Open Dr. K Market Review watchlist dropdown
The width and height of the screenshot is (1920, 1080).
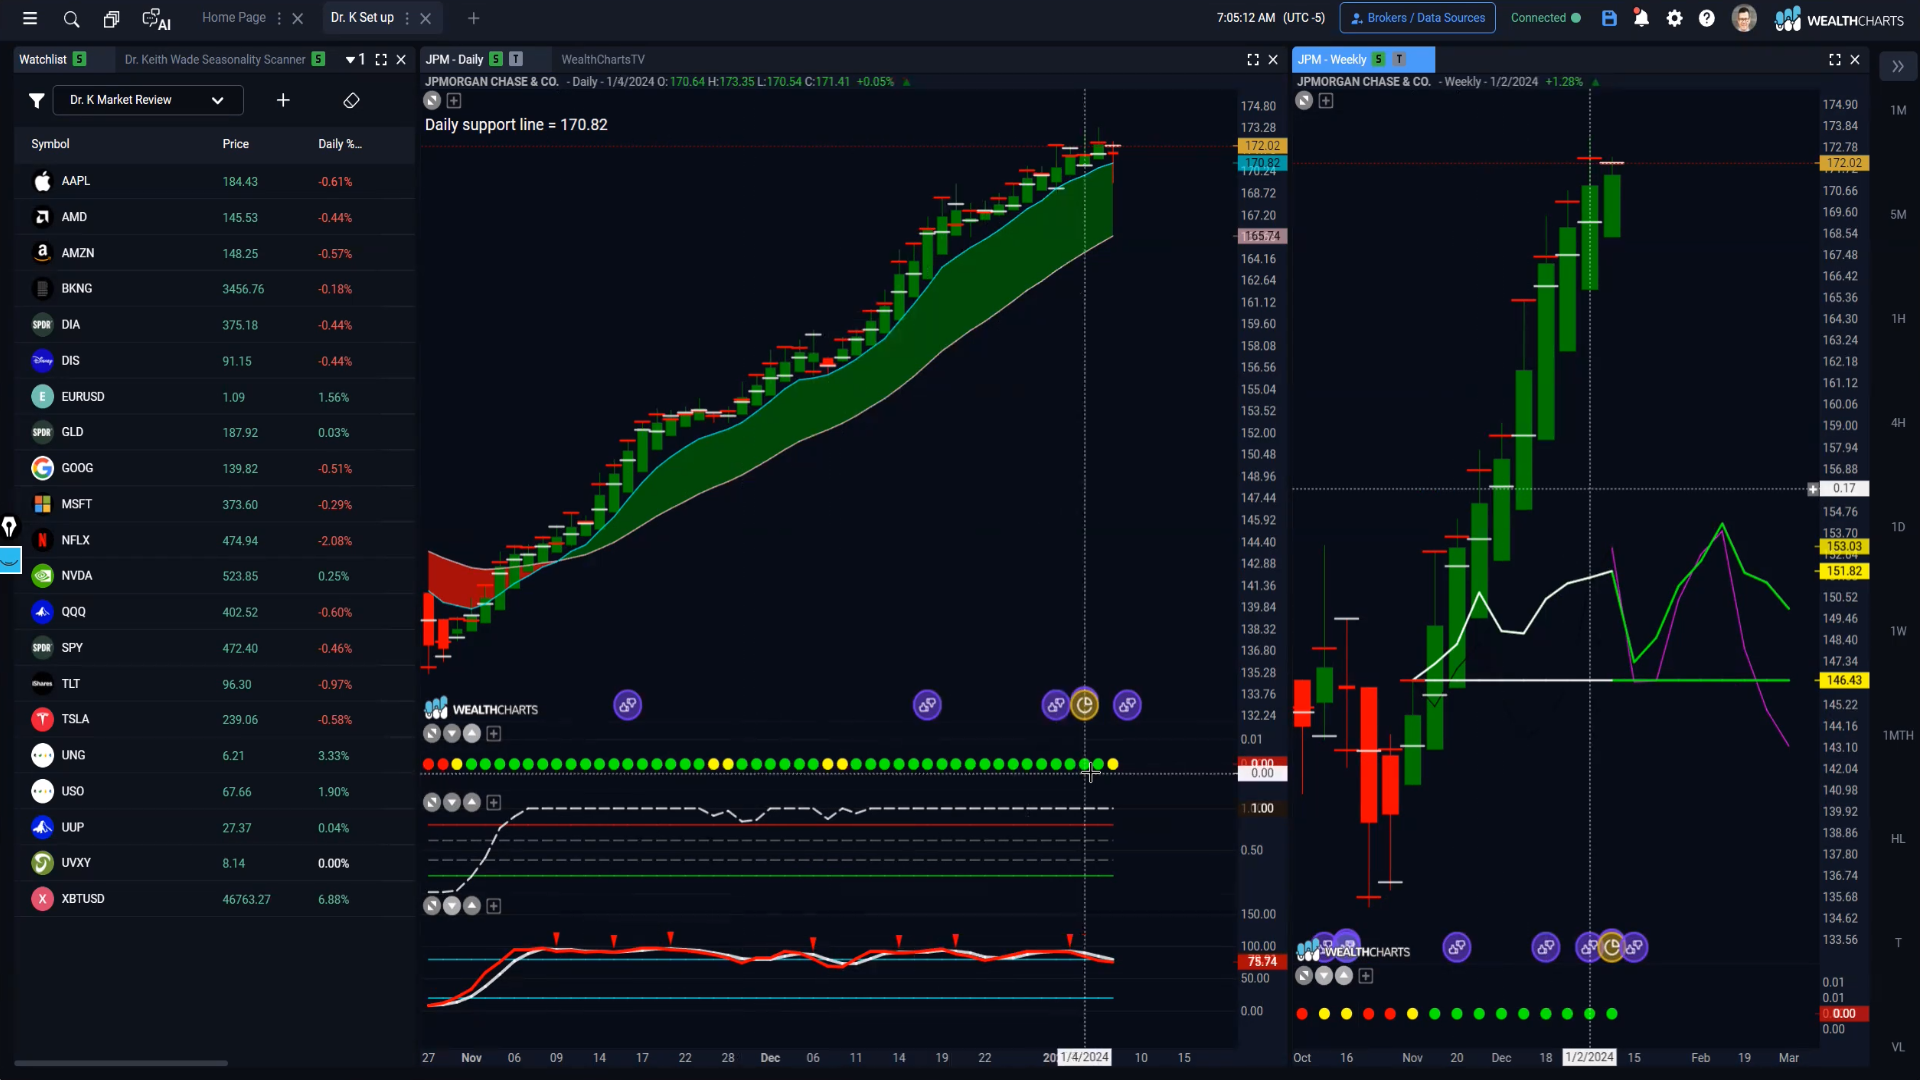(148, 100)
